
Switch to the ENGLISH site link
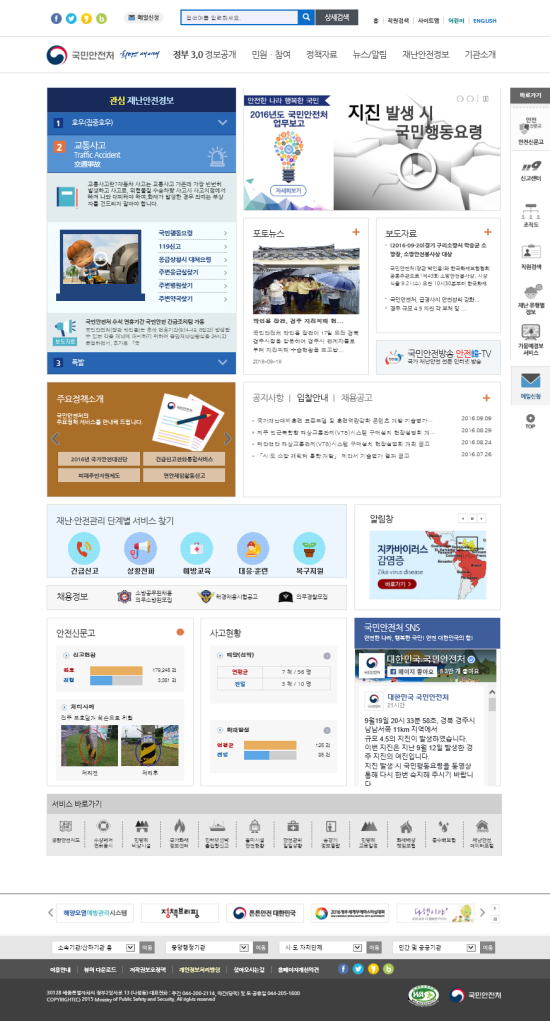point(484,21)
